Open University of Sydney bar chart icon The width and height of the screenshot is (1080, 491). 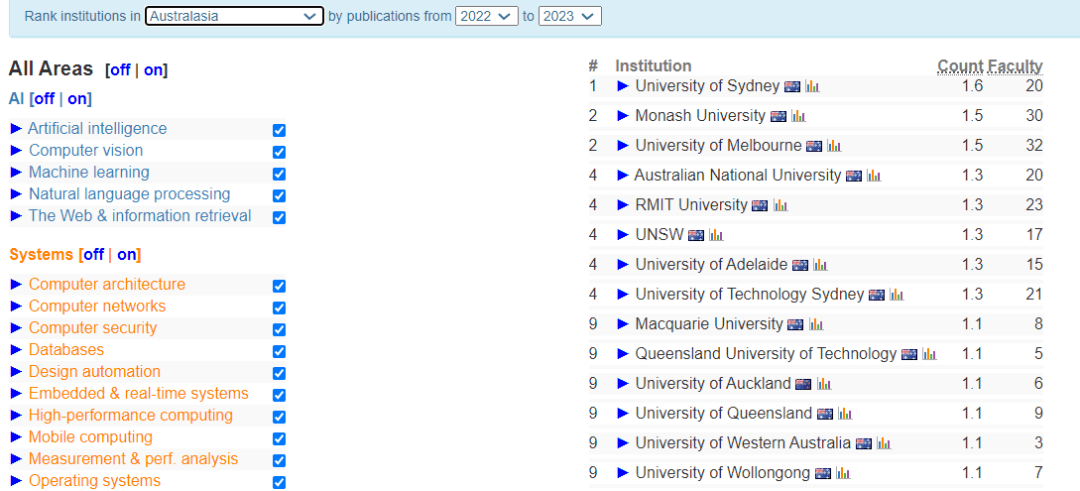tap(812, 87)
